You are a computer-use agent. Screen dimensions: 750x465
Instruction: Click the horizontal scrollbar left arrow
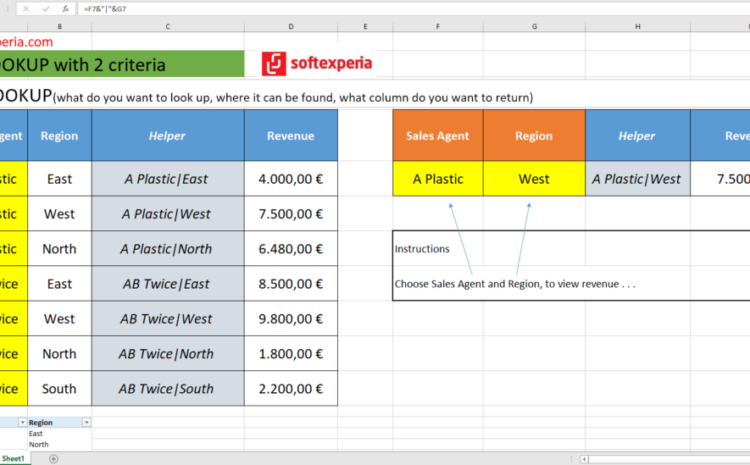pyautogui.click(x=584, y=459)
